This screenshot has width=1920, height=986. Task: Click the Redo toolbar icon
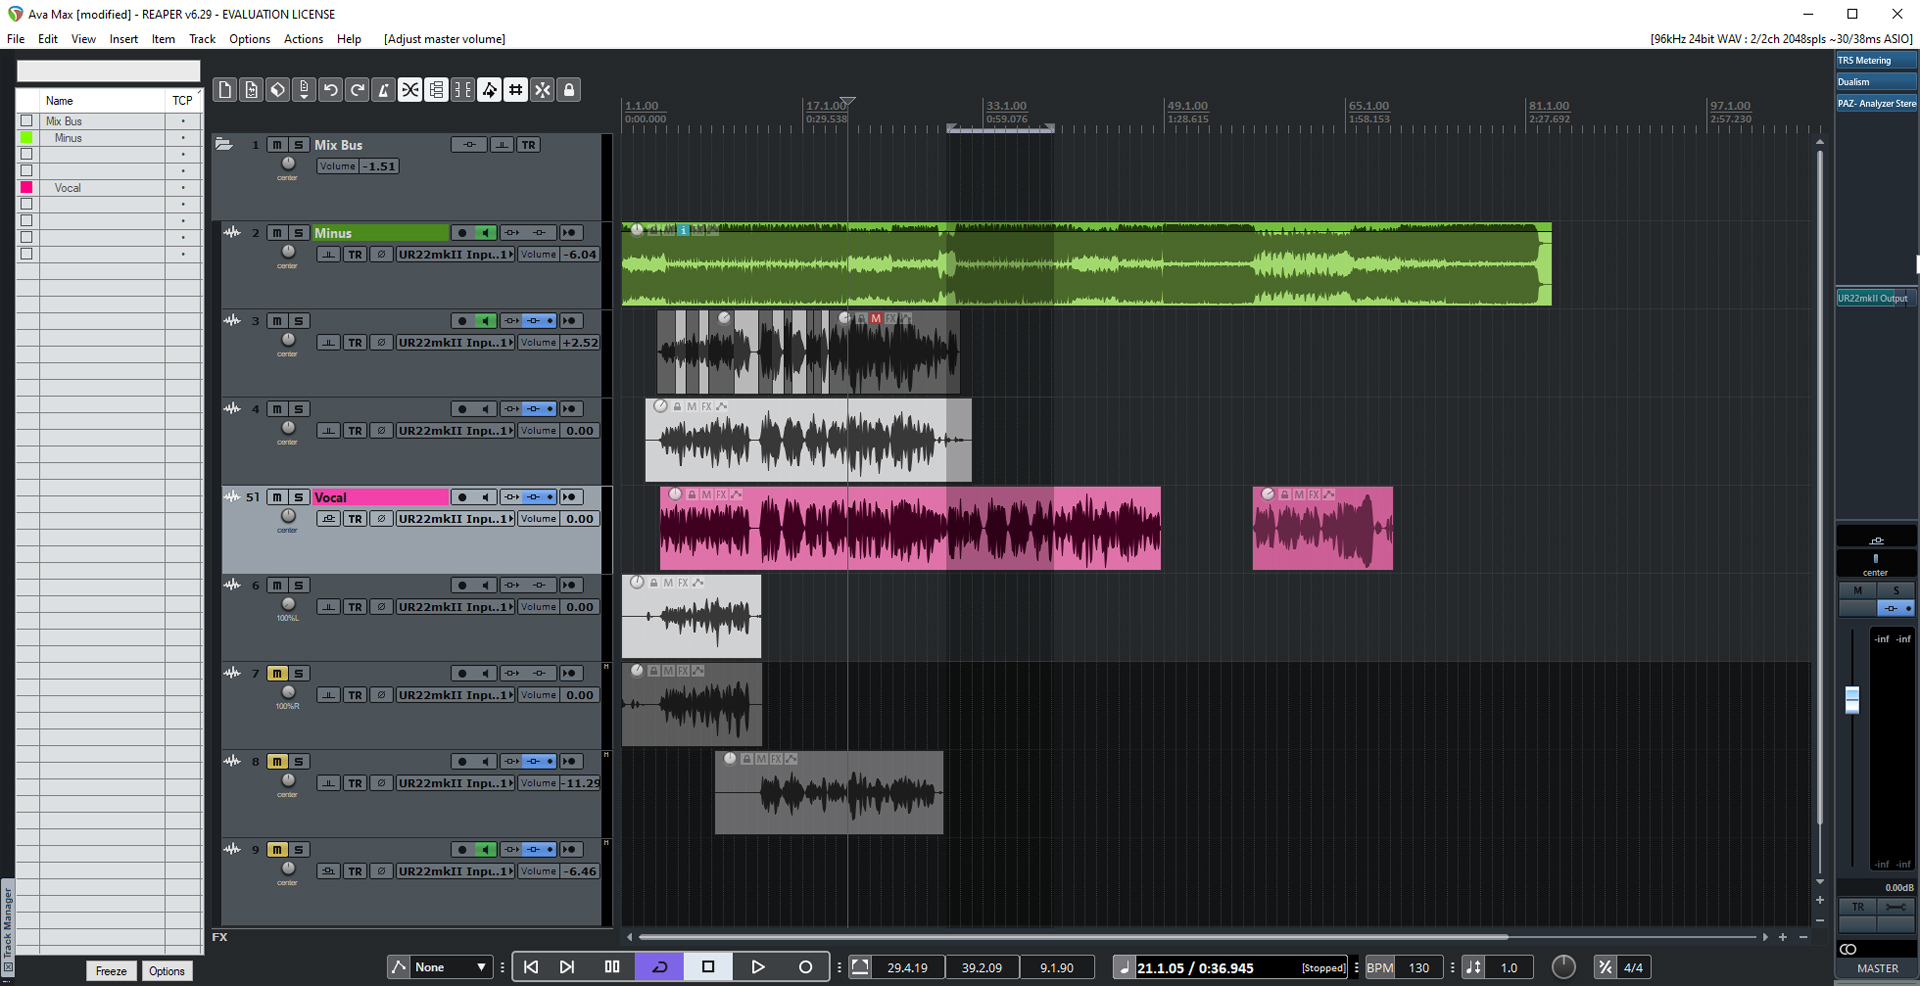click(357, 90)
